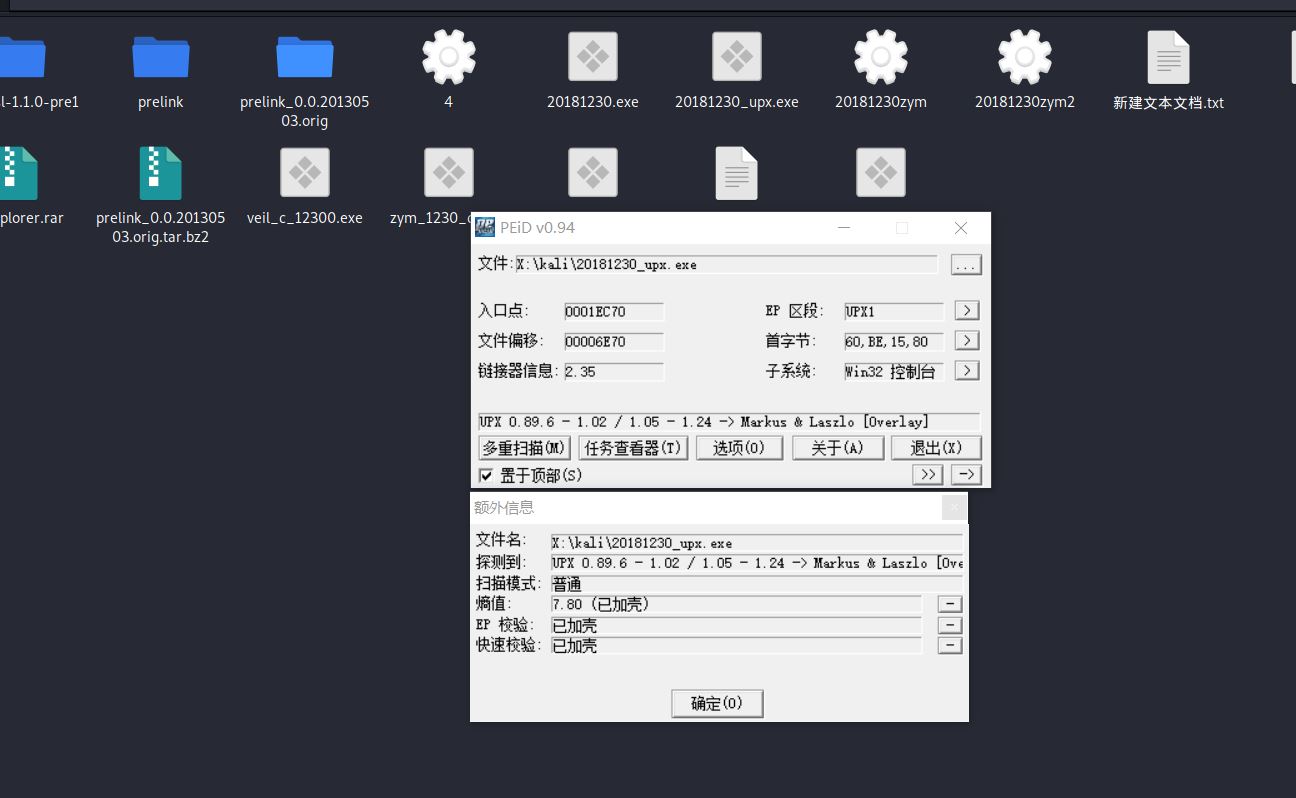Select the 20181230zym2 gear file
The height and width of the screenshot is (798, 1296).
[x=1024, y=57]
